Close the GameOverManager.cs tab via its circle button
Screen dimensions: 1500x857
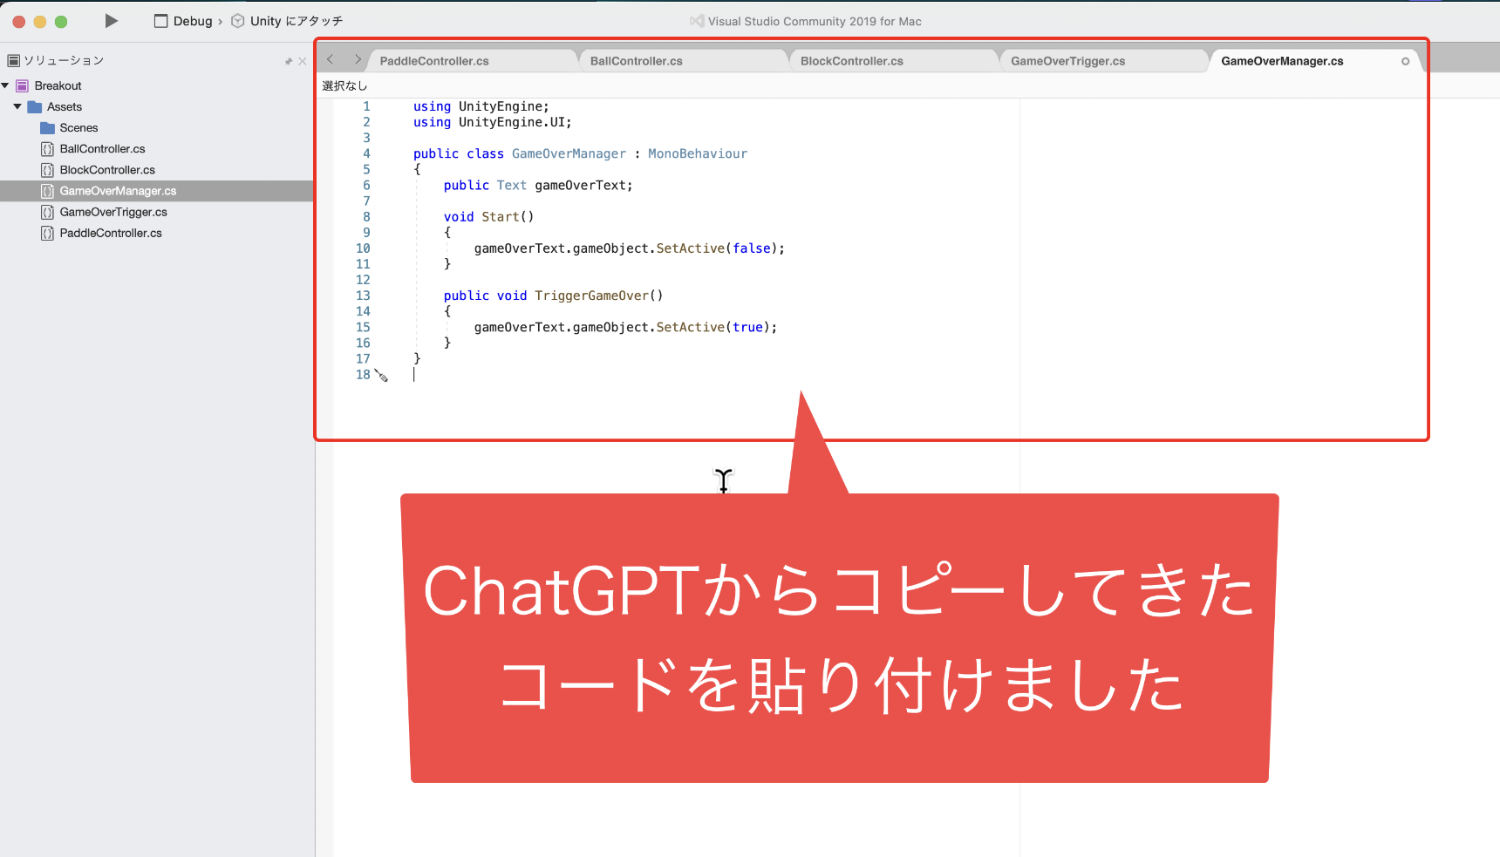pyautogui.click(x=1405, y=61)
